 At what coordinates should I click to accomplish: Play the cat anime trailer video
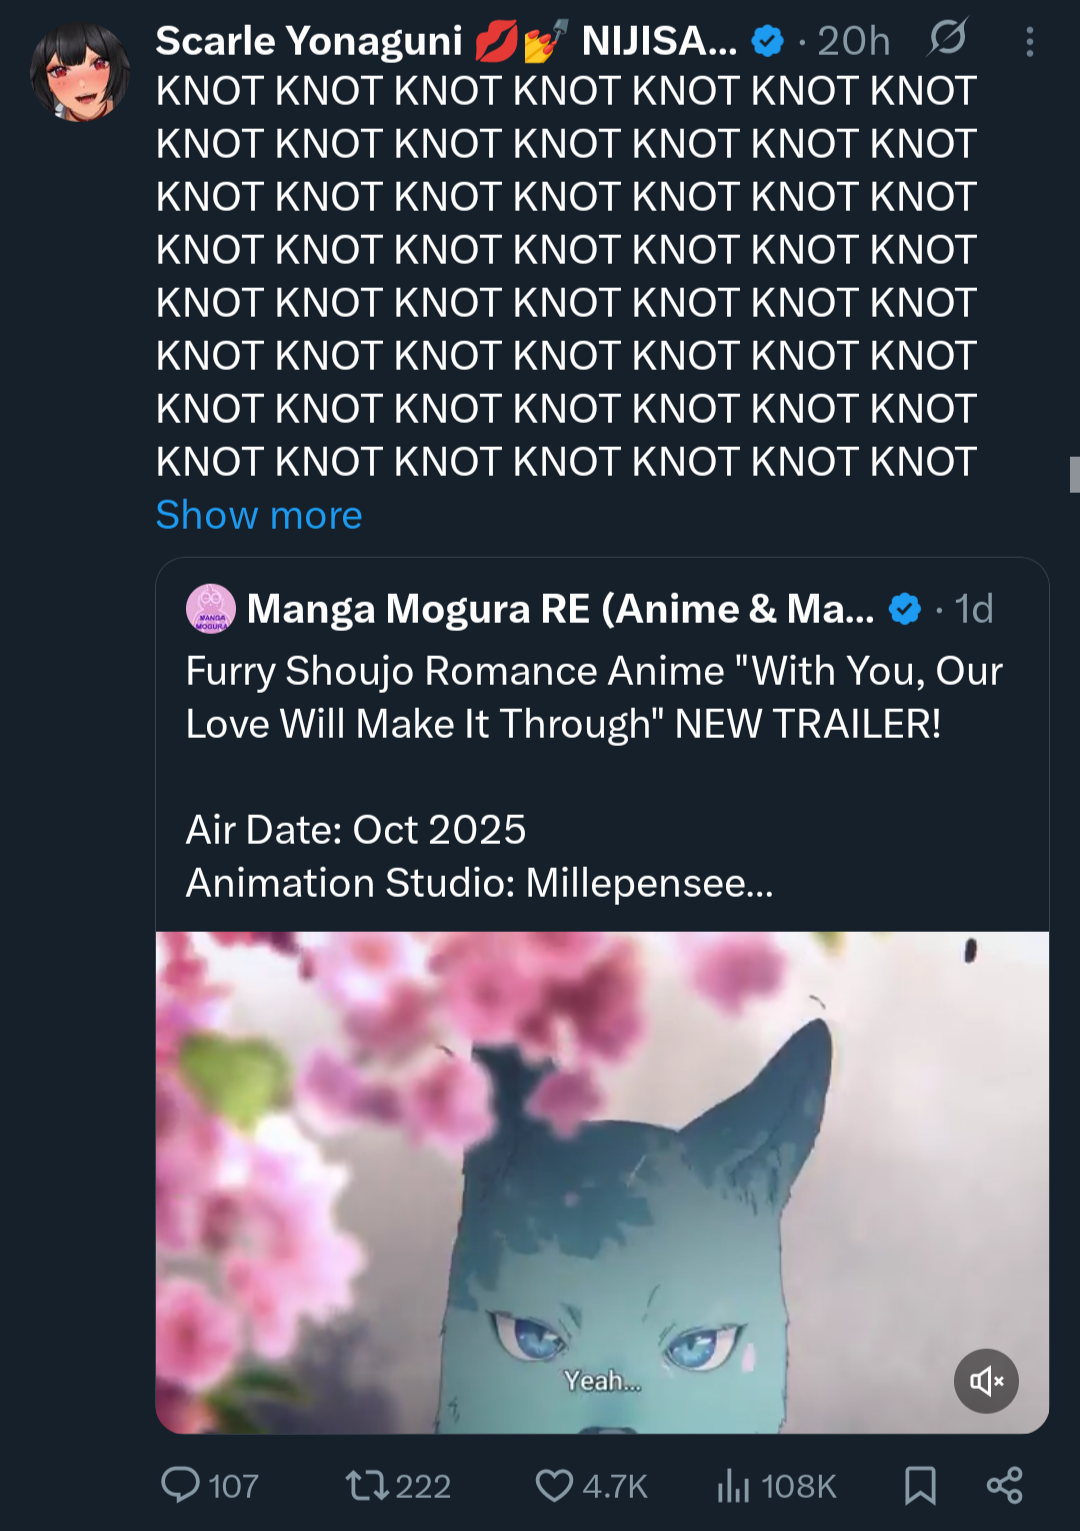(602, 1181)
